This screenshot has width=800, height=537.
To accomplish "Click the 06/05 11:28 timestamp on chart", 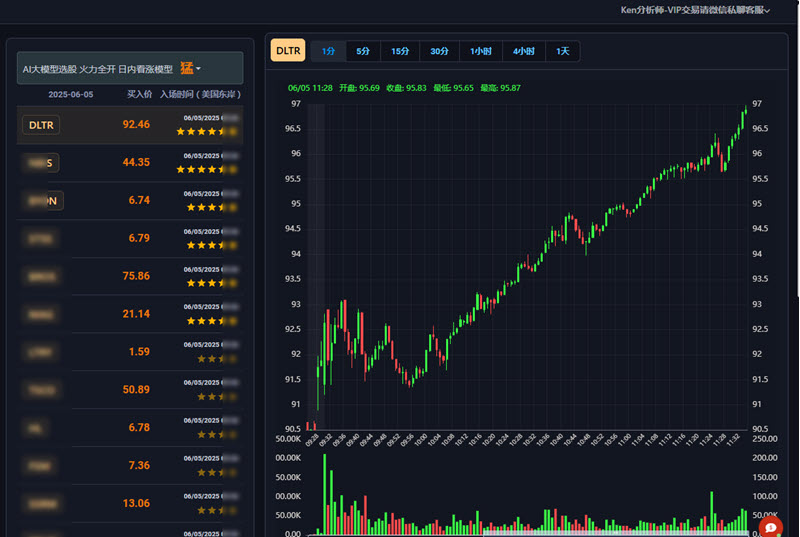I will 310,88.
